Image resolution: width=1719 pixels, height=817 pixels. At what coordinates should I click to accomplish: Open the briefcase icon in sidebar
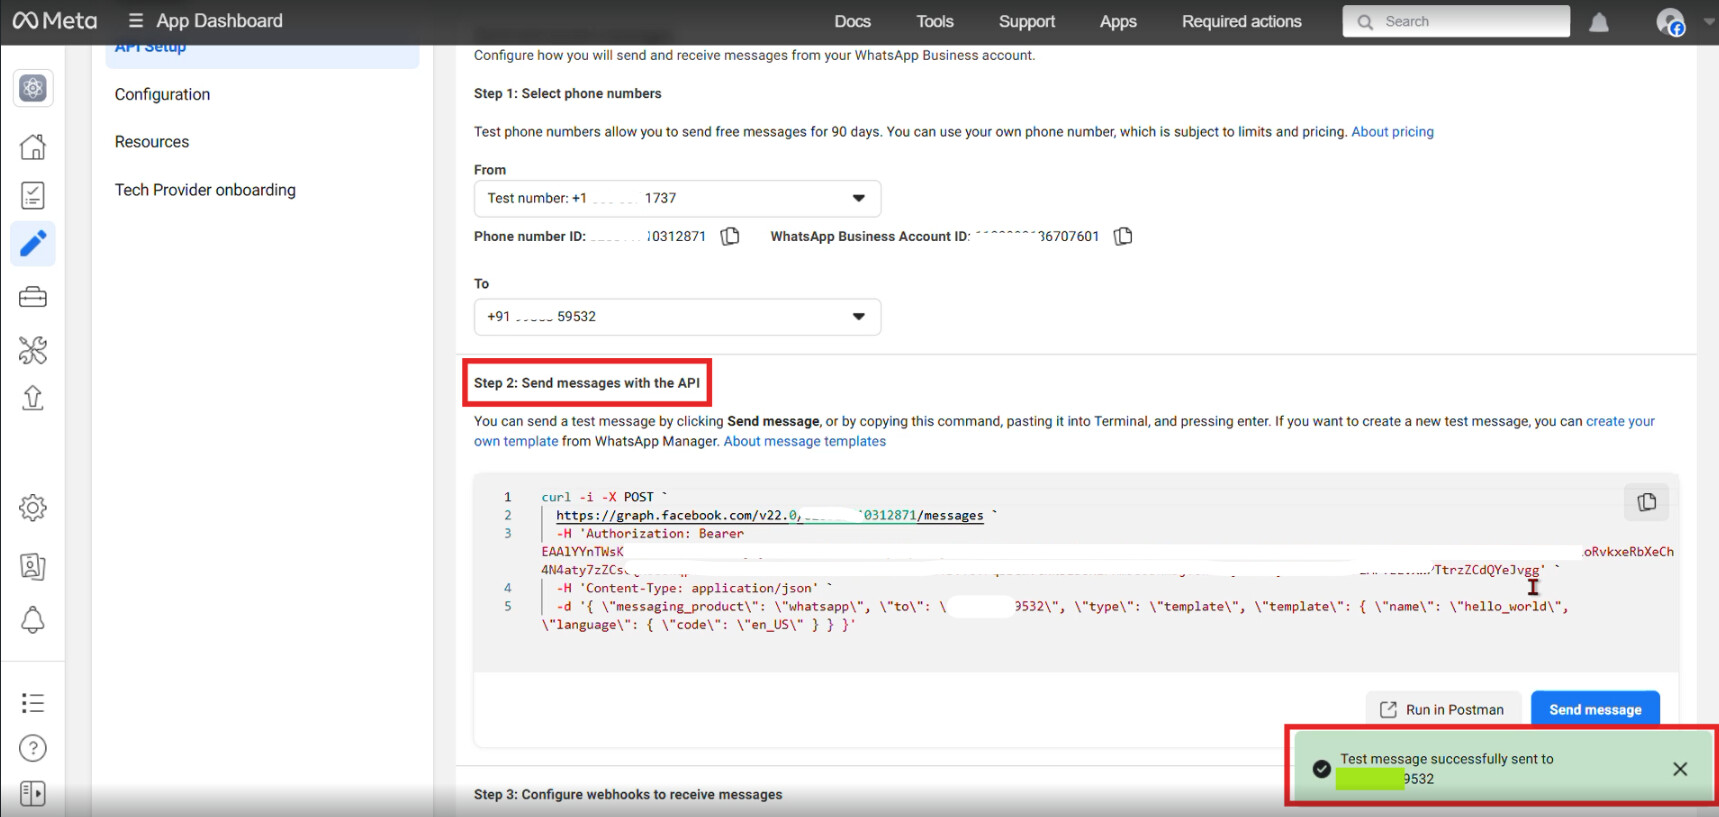click(x=33, y=297)
